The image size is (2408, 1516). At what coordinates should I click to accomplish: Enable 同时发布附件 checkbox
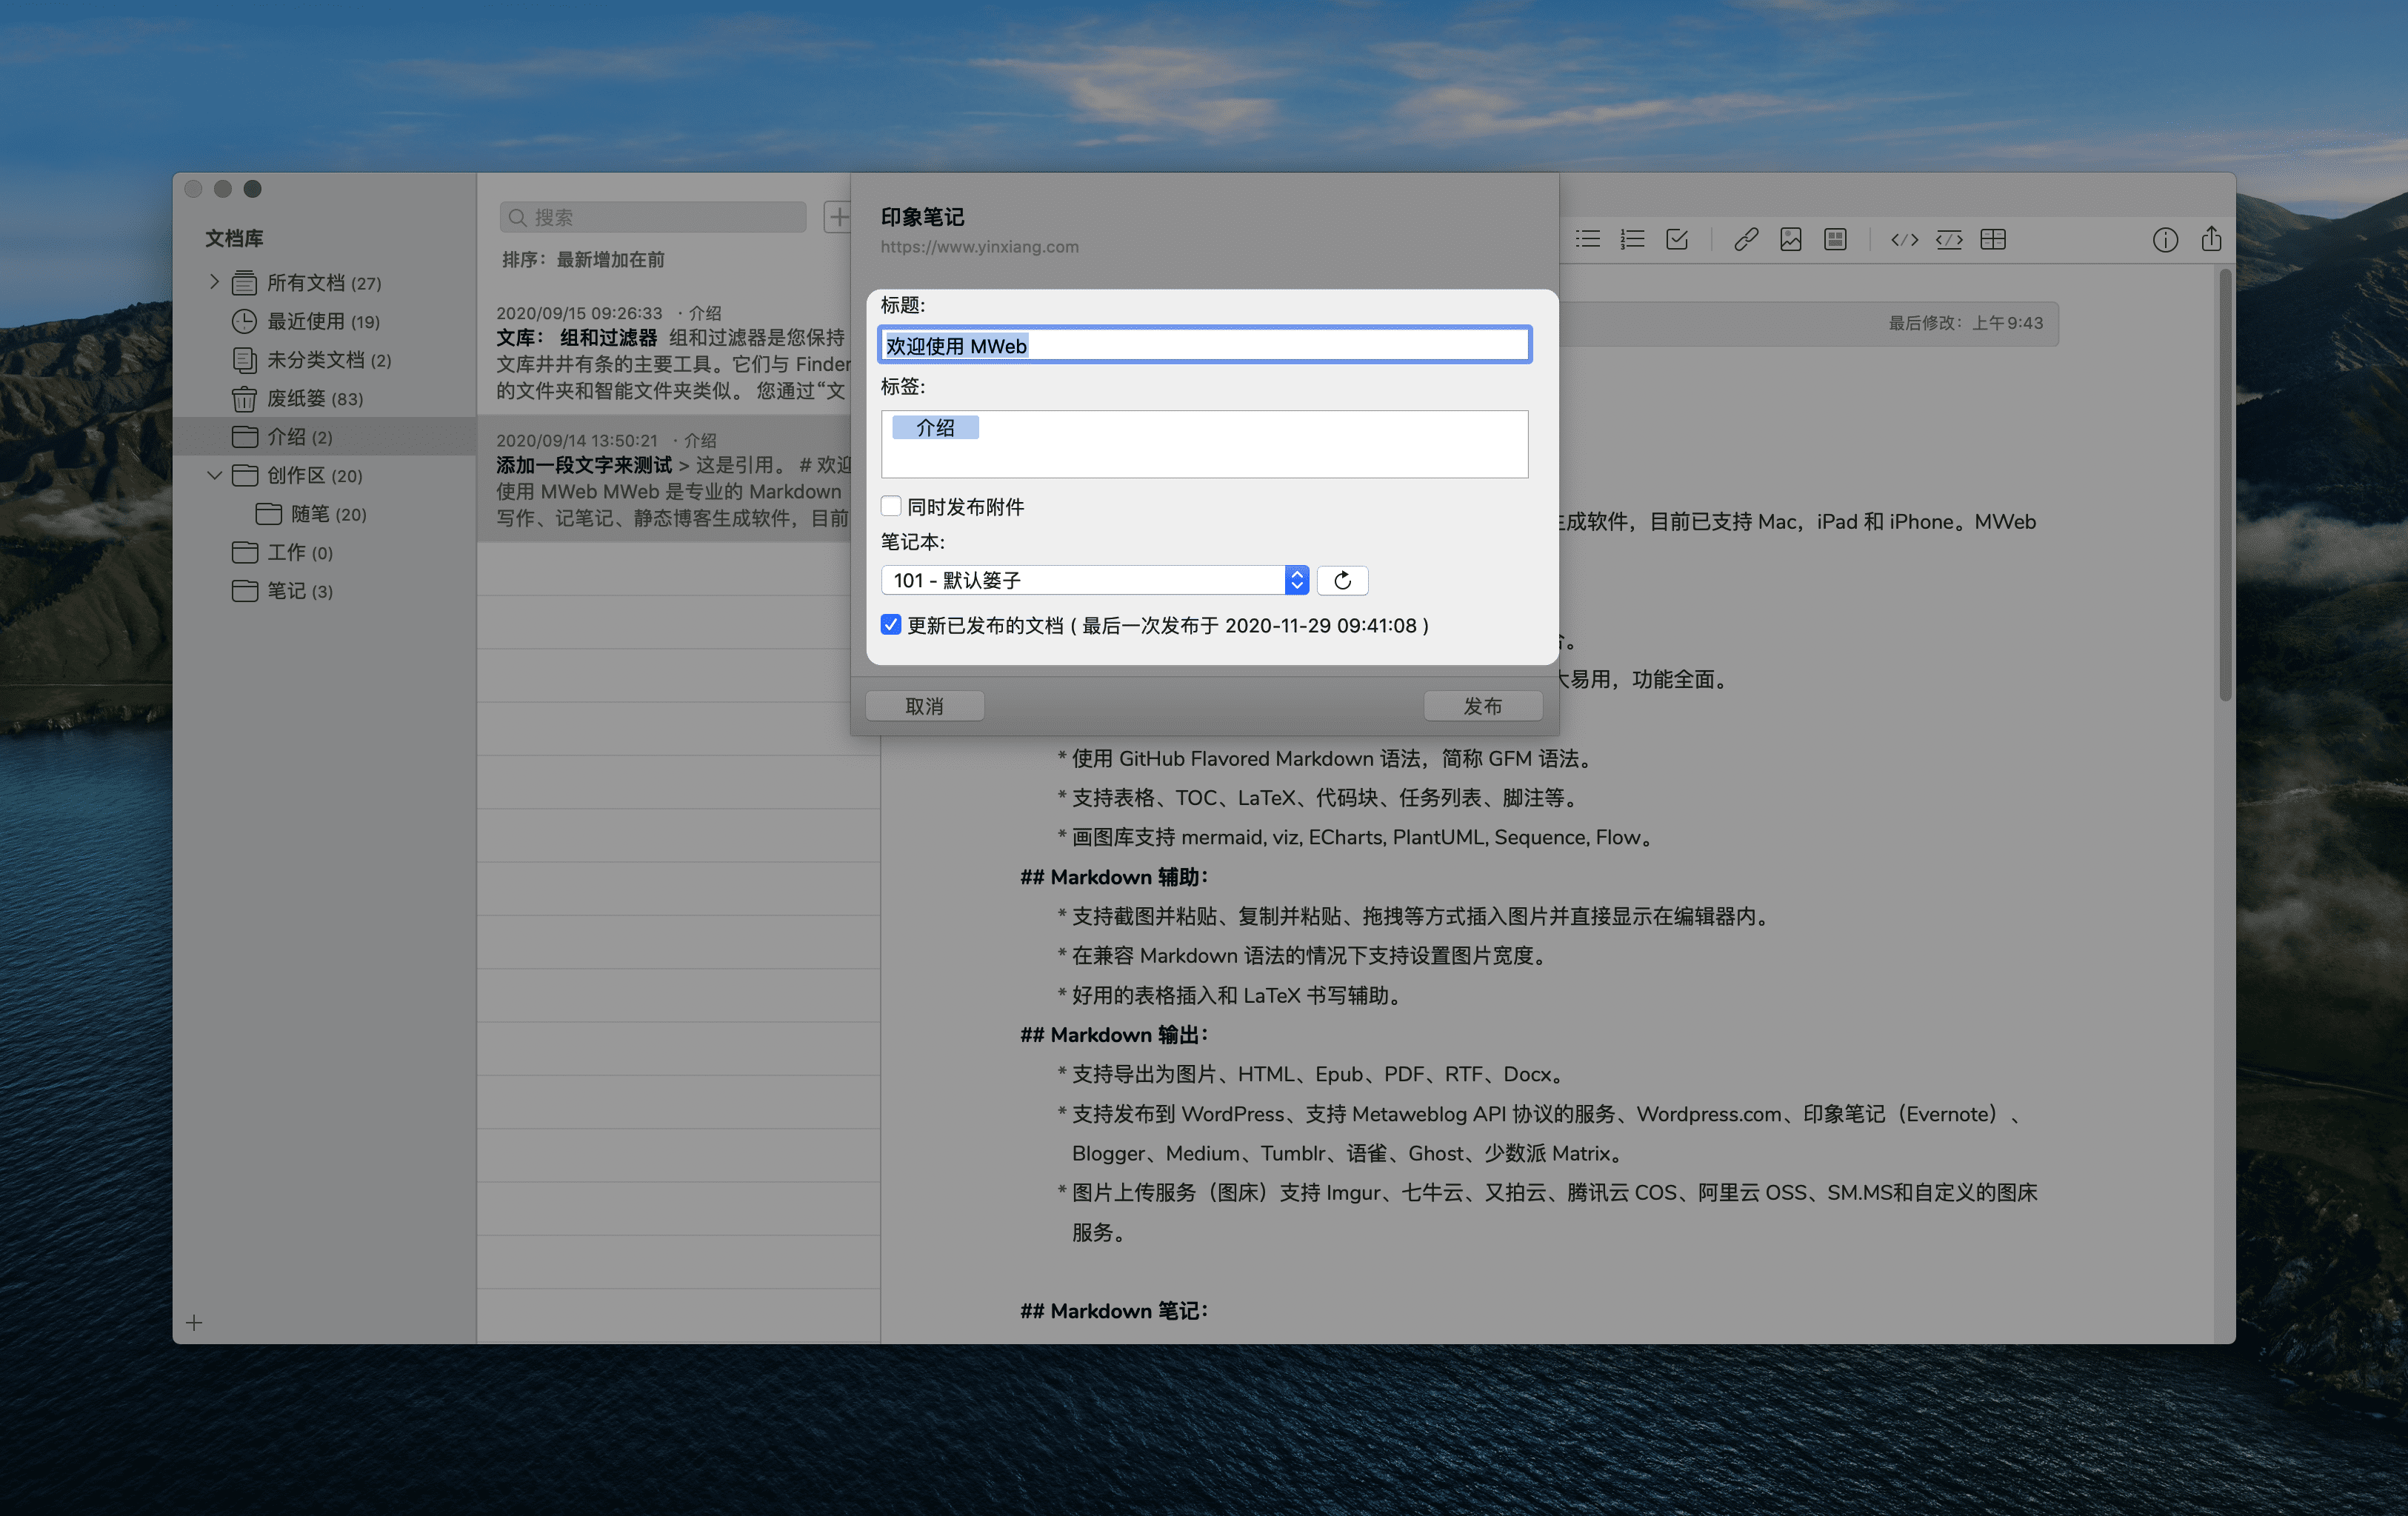tap(891, 506)
